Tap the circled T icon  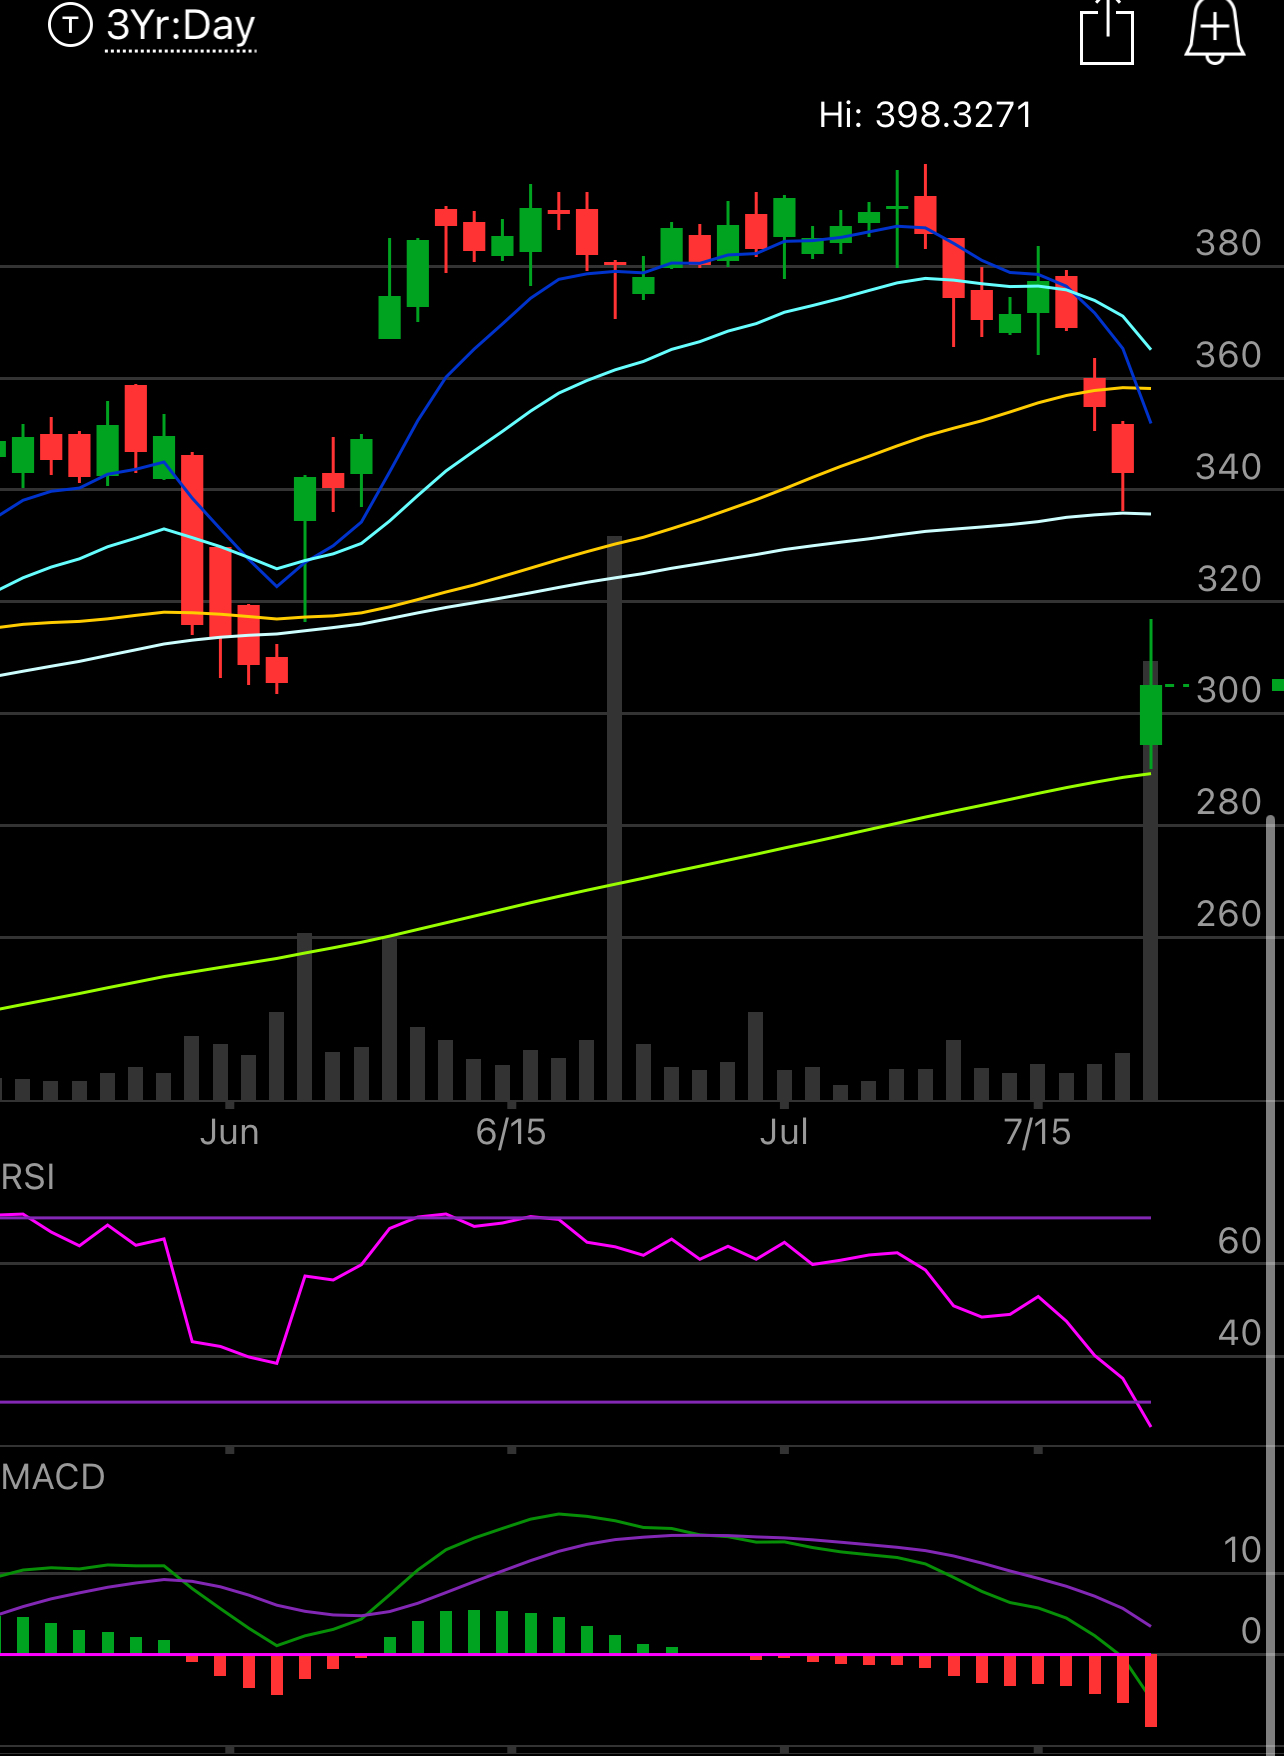point(70,25)
